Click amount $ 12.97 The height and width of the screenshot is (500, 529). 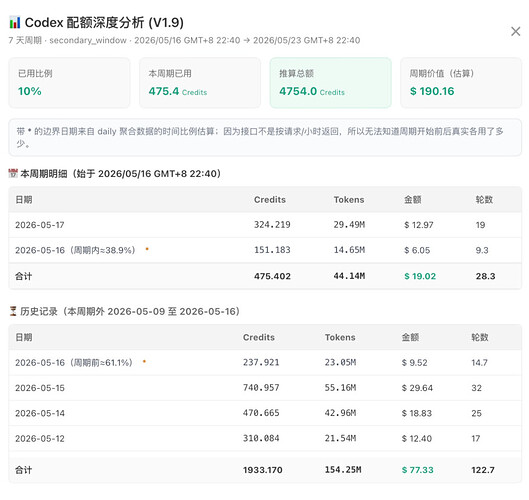[x=419, y=225]
